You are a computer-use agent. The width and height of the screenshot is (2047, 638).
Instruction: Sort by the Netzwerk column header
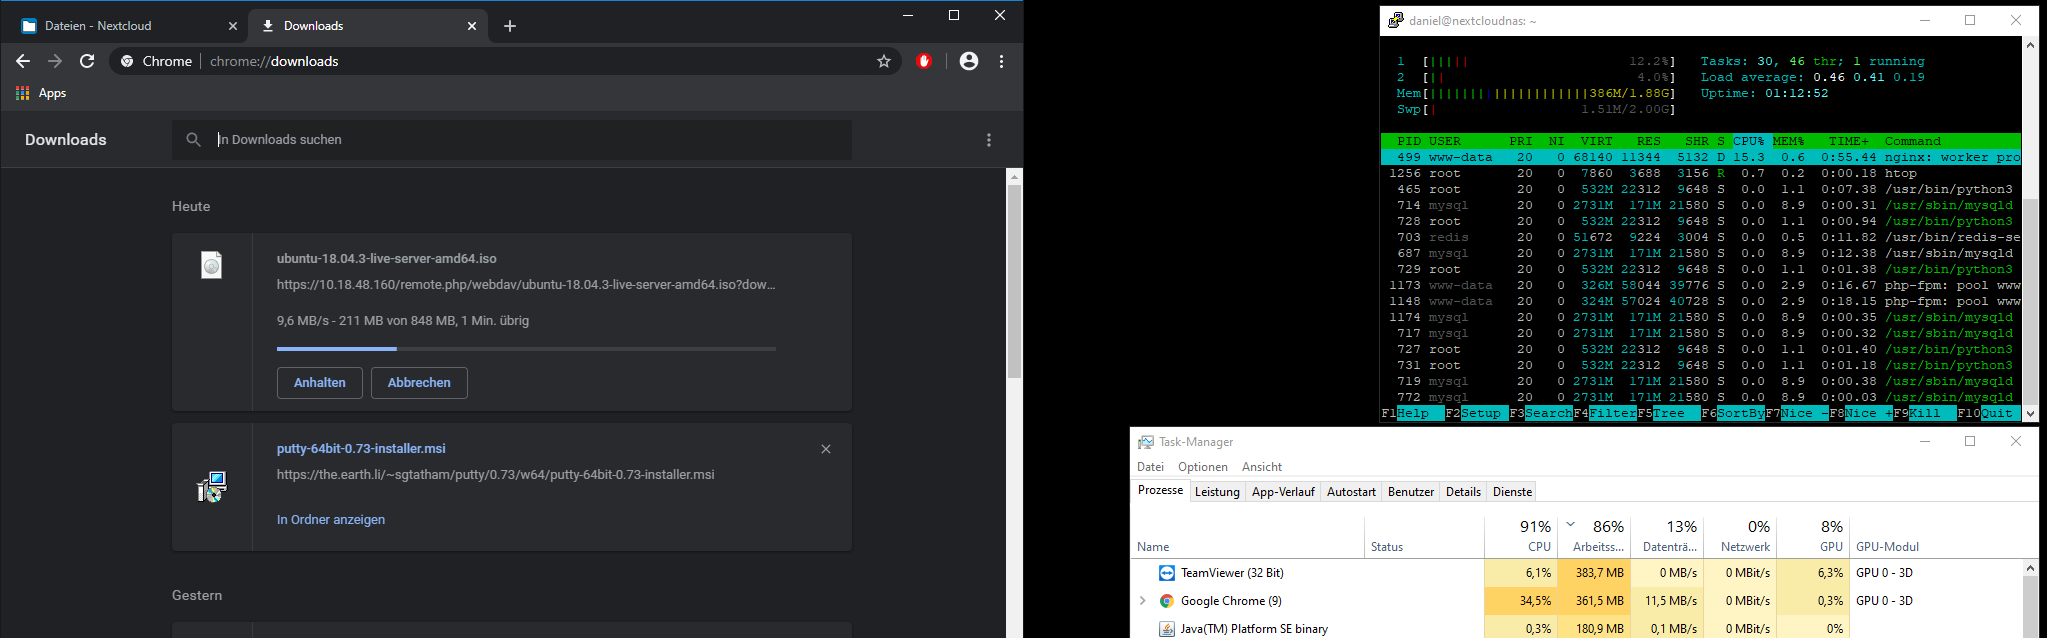(x=1740, y=536)
